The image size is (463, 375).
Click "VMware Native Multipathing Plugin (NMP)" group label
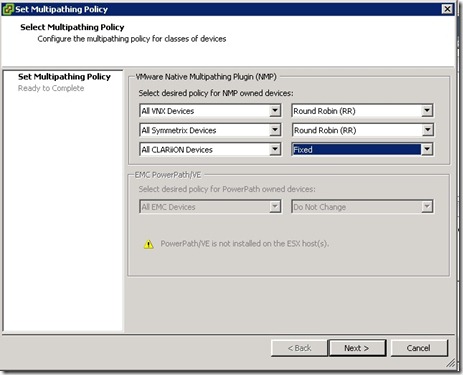point(206,77)
